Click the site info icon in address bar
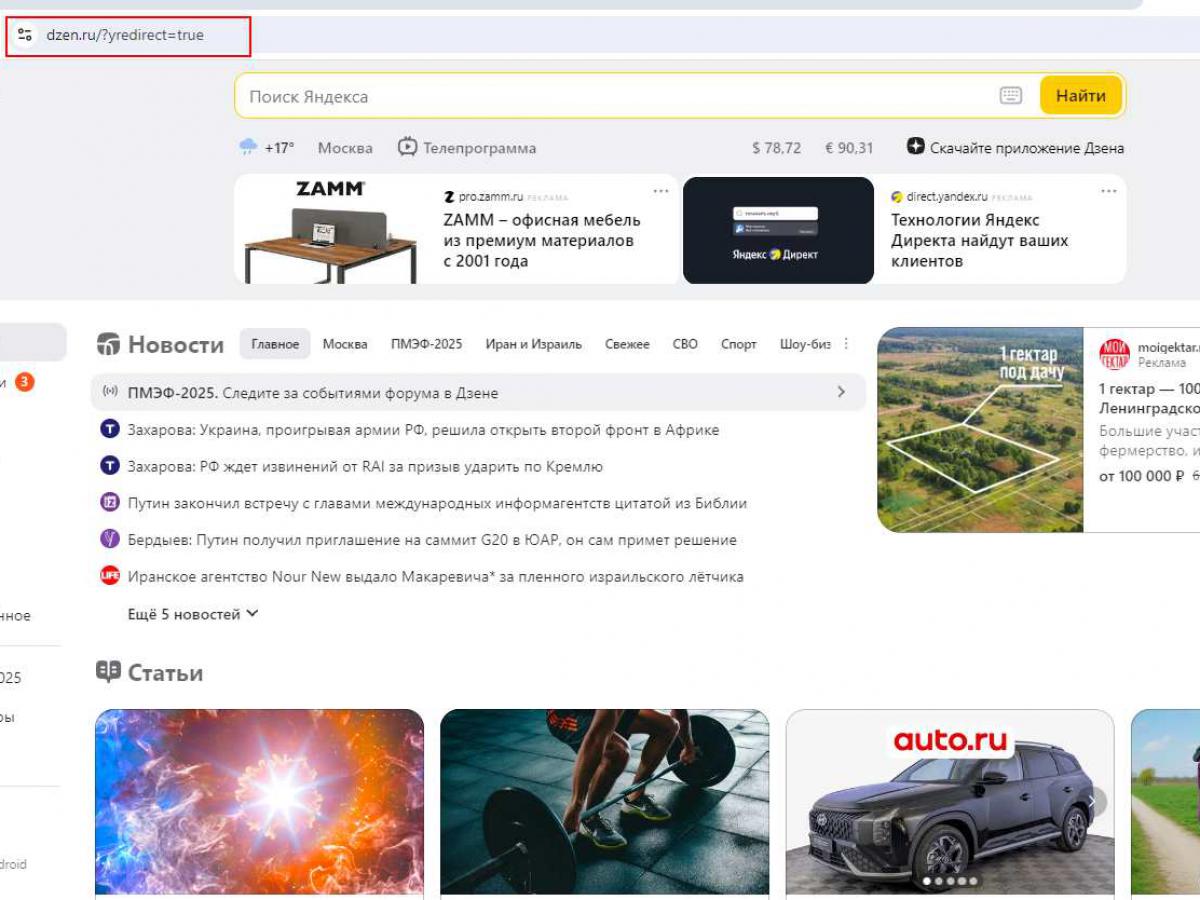The image size is (1200, 900). pyautogui.click(x=25, y=35)
